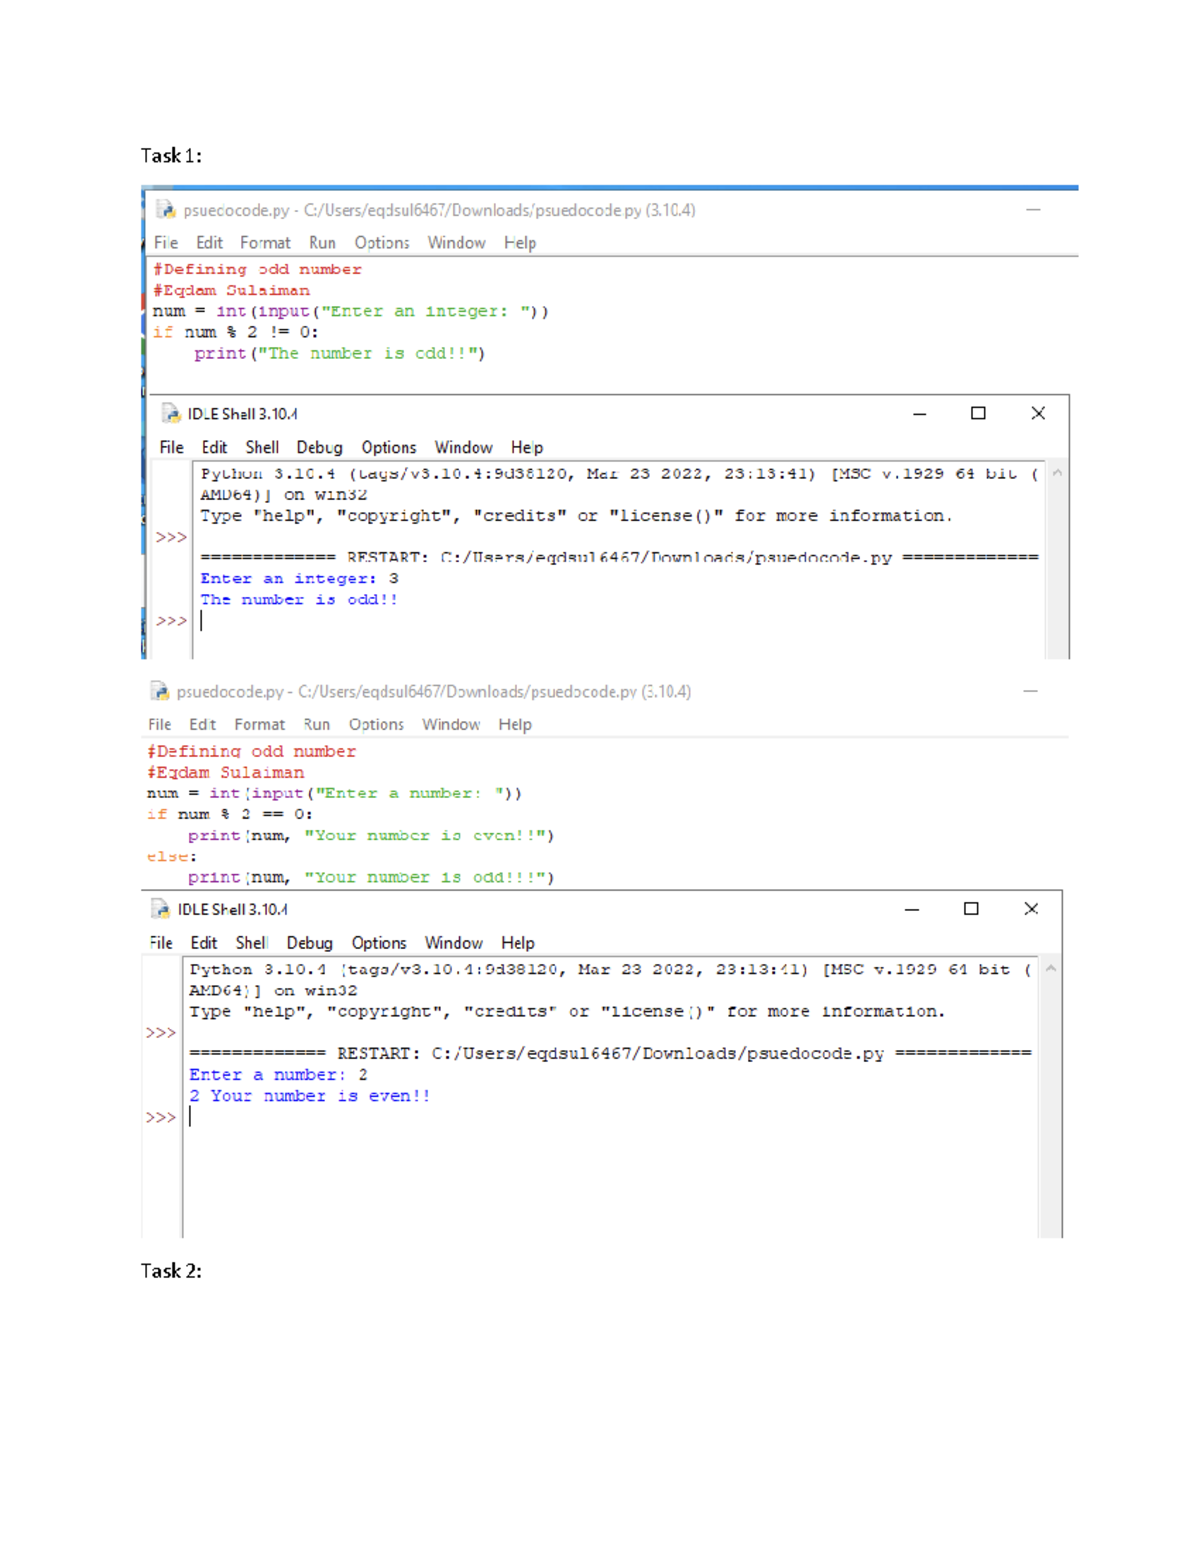Click the scroll-up arrow in the first shell window
Viewport: 1200px width, 1553px height.
click(1055, 473)
